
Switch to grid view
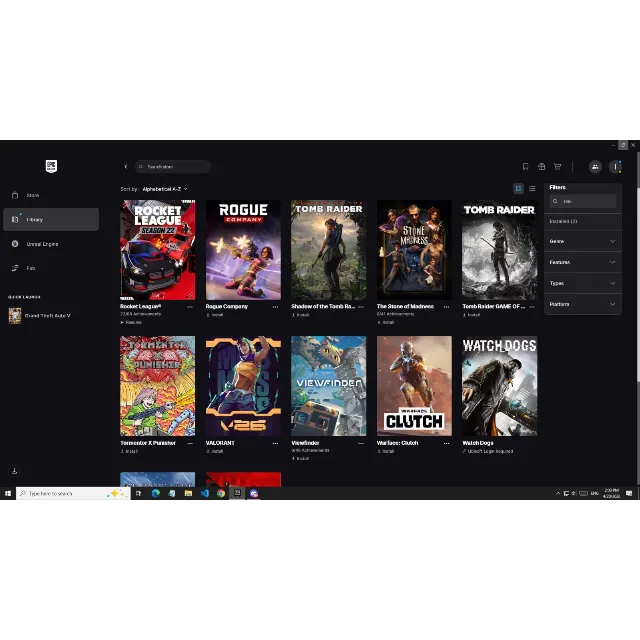pyautogui.click(x=518, y=189)
